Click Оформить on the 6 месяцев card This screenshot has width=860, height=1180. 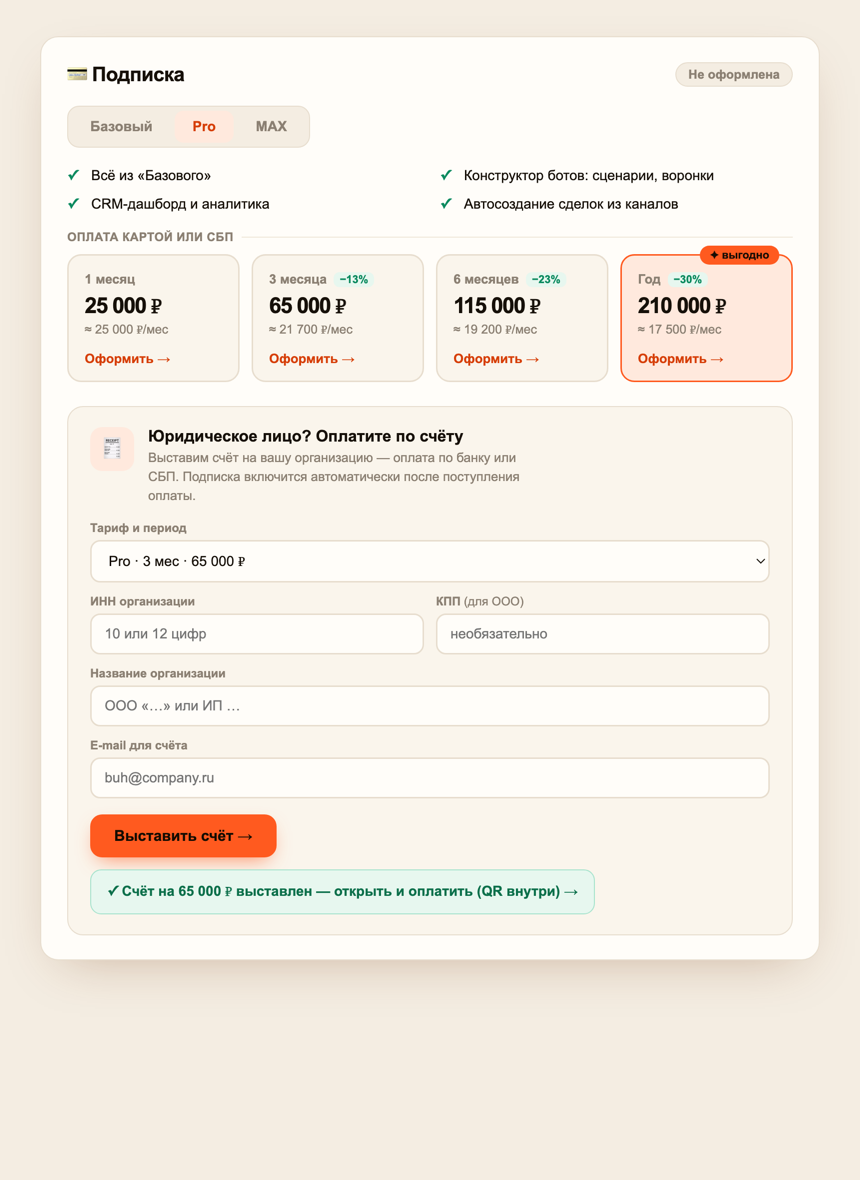[497, 359]
